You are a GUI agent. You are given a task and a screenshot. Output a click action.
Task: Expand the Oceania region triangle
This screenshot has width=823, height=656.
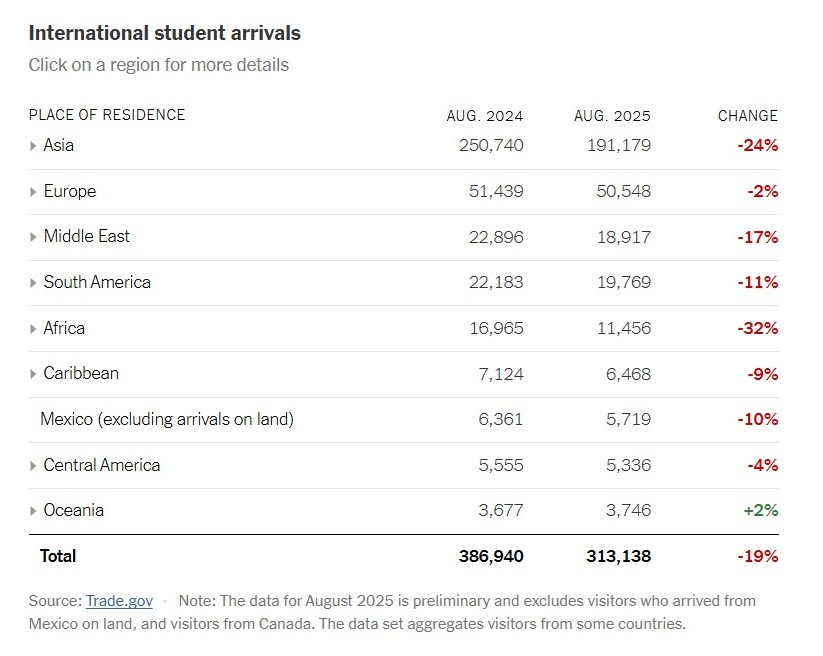[x=33, y=511]
